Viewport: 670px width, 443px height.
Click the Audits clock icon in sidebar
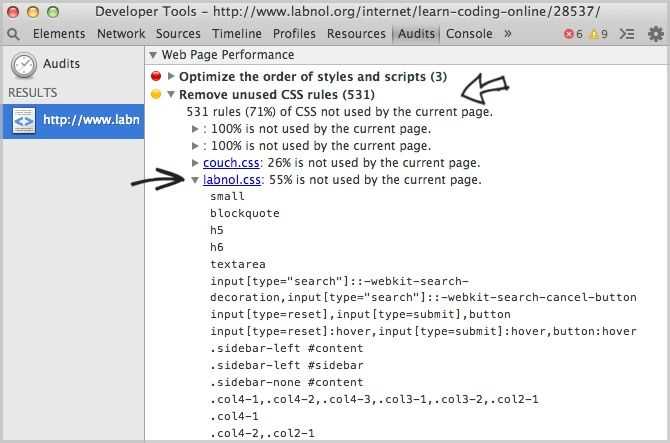pos(24,65)
